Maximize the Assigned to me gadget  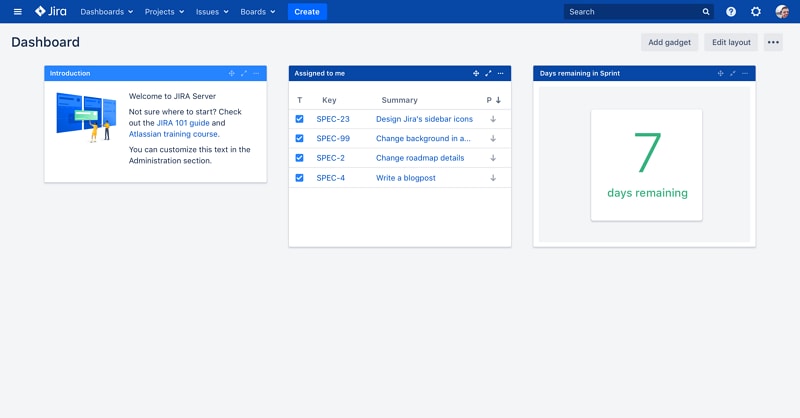tap(488, 73)
